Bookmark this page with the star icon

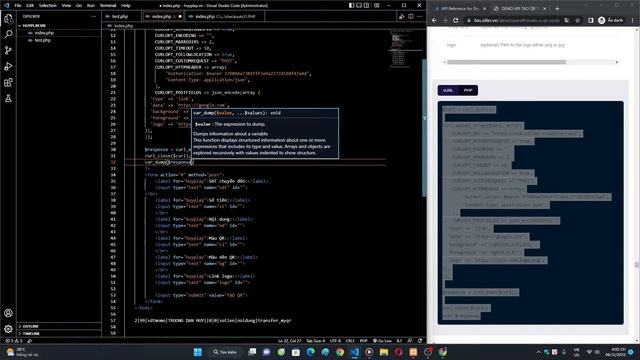(578, 20)
